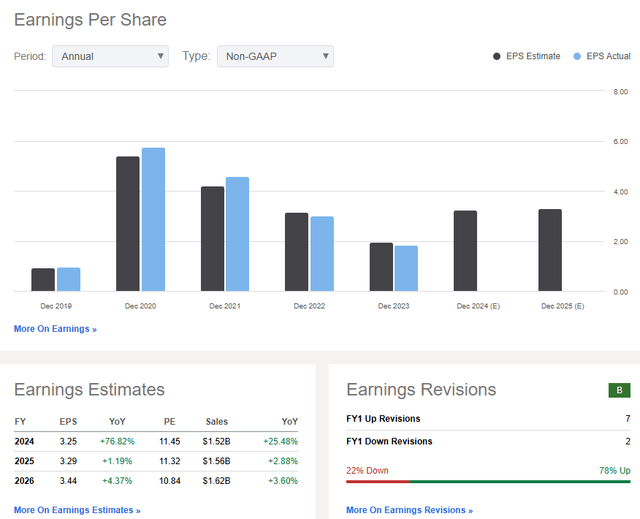
Task: Click the 11.45 PE value
Action: pyautogui.click(x=170, y=441)
